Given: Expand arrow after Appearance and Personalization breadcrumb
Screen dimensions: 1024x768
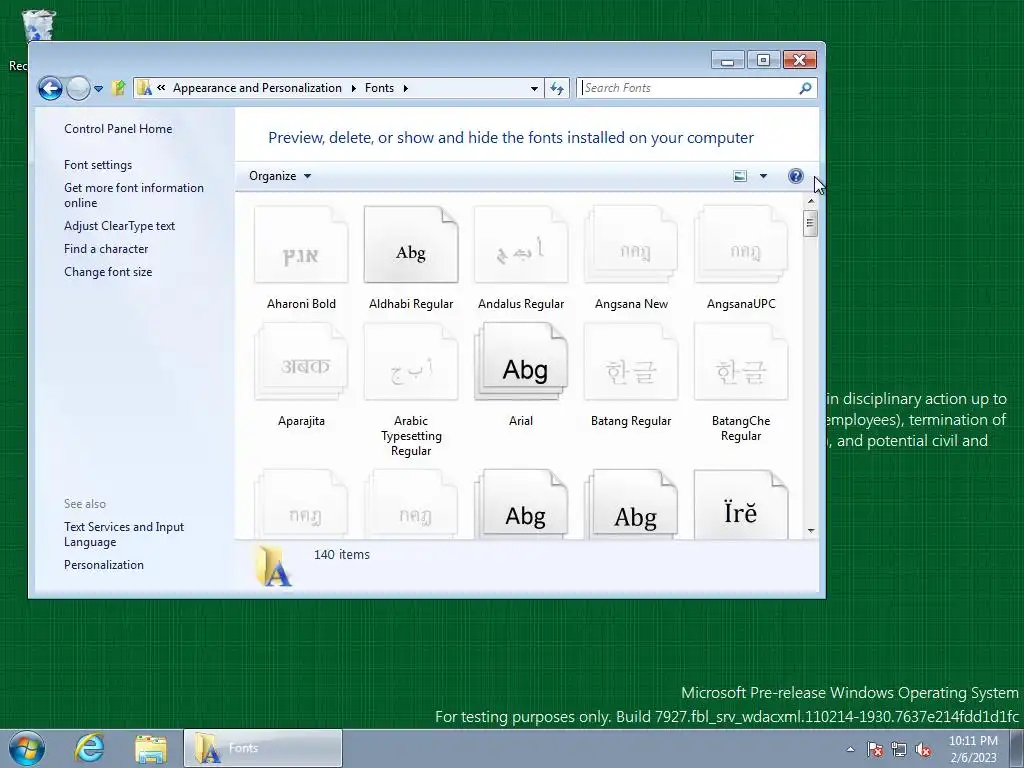Looking at the screenshot, I should pos(353,88).
